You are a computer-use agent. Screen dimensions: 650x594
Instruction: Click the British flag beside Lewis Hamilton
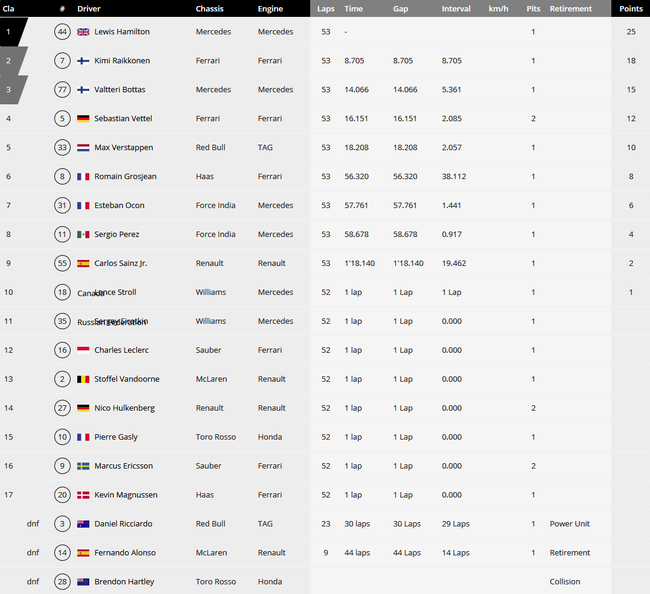pos(83,32)
